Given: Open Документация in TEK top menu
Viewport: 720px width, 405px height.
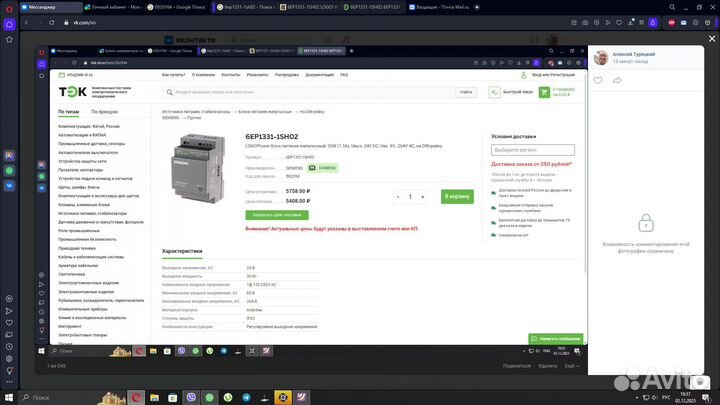Looking at the screenshot, I should pyautogui.click(x=319, y=74).
